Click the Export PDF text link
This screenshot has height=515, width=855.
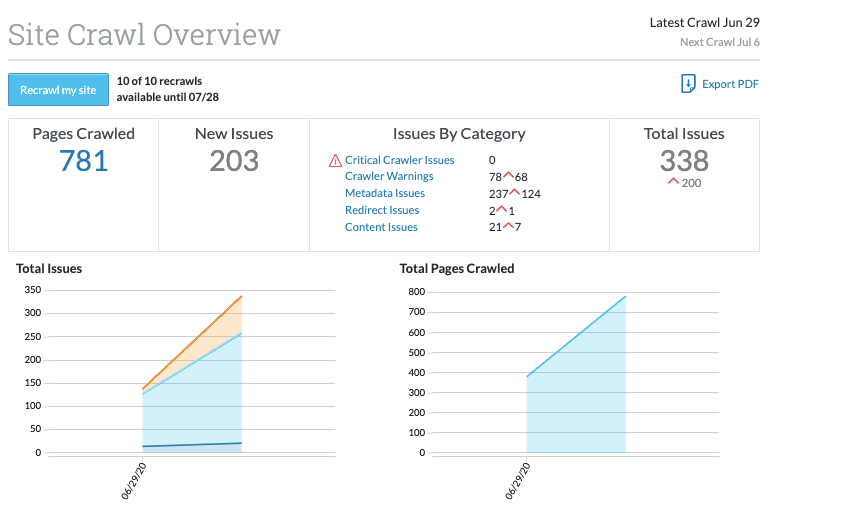[730, 84]
